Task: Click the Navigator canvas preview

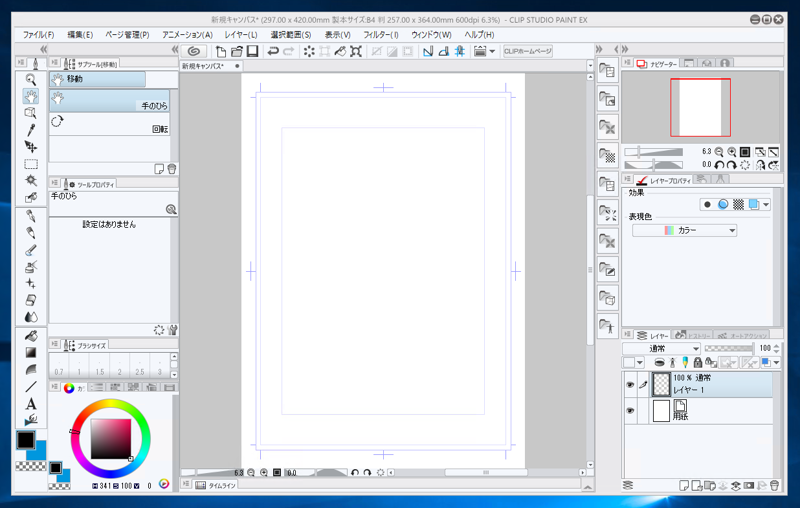Action: (x=700, y=108)
